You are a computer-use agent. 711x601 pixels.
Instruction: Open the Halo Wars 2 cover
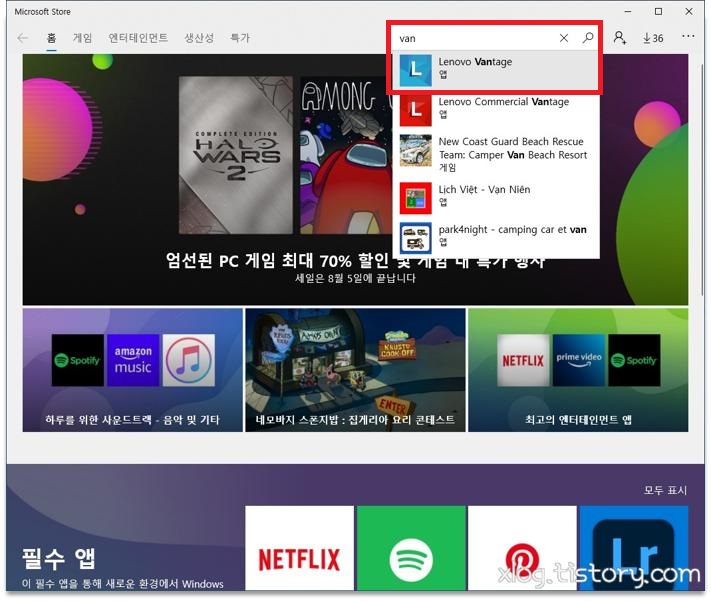236,155
